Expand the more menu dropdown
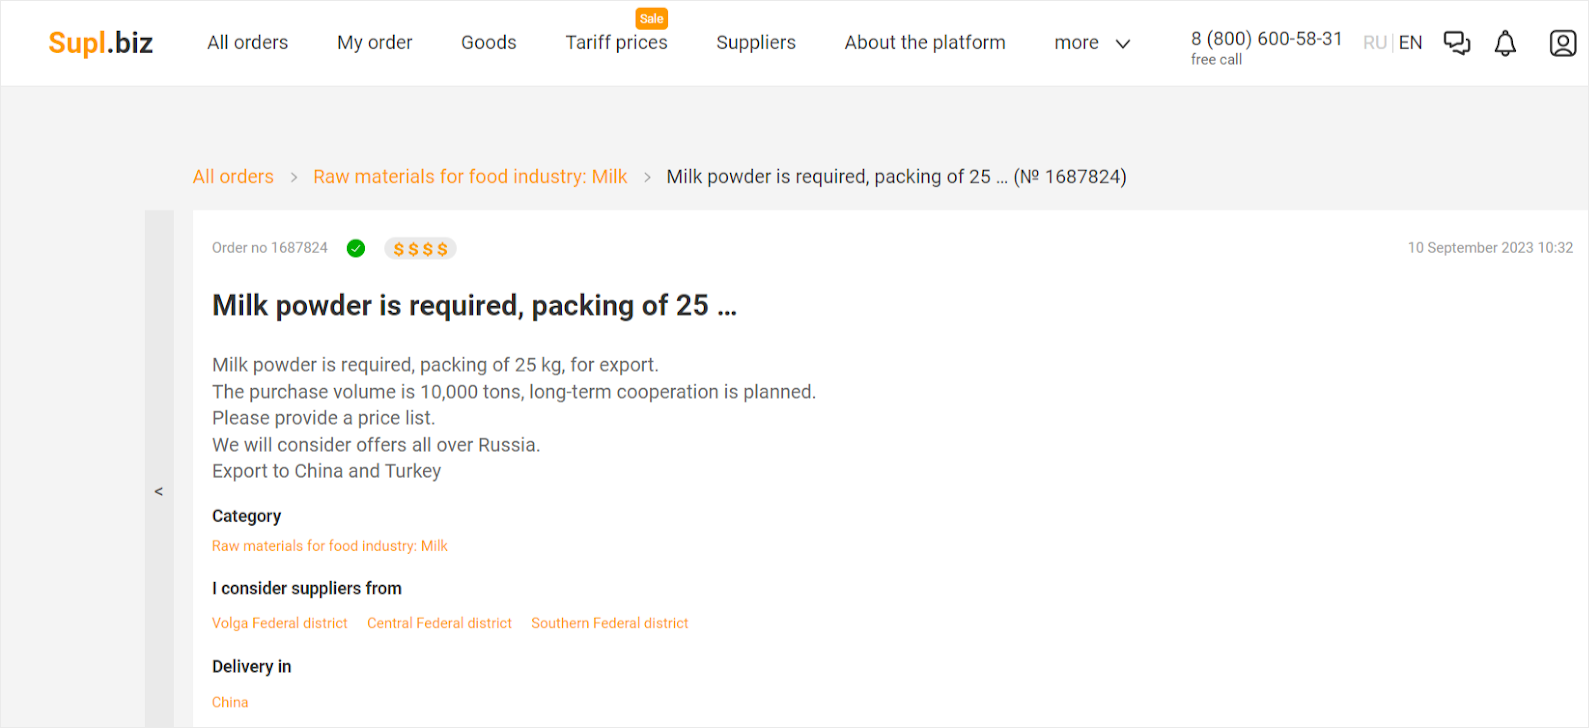Image resolution: width=1589 pixels, height=728 pixels. point(1092,43)
